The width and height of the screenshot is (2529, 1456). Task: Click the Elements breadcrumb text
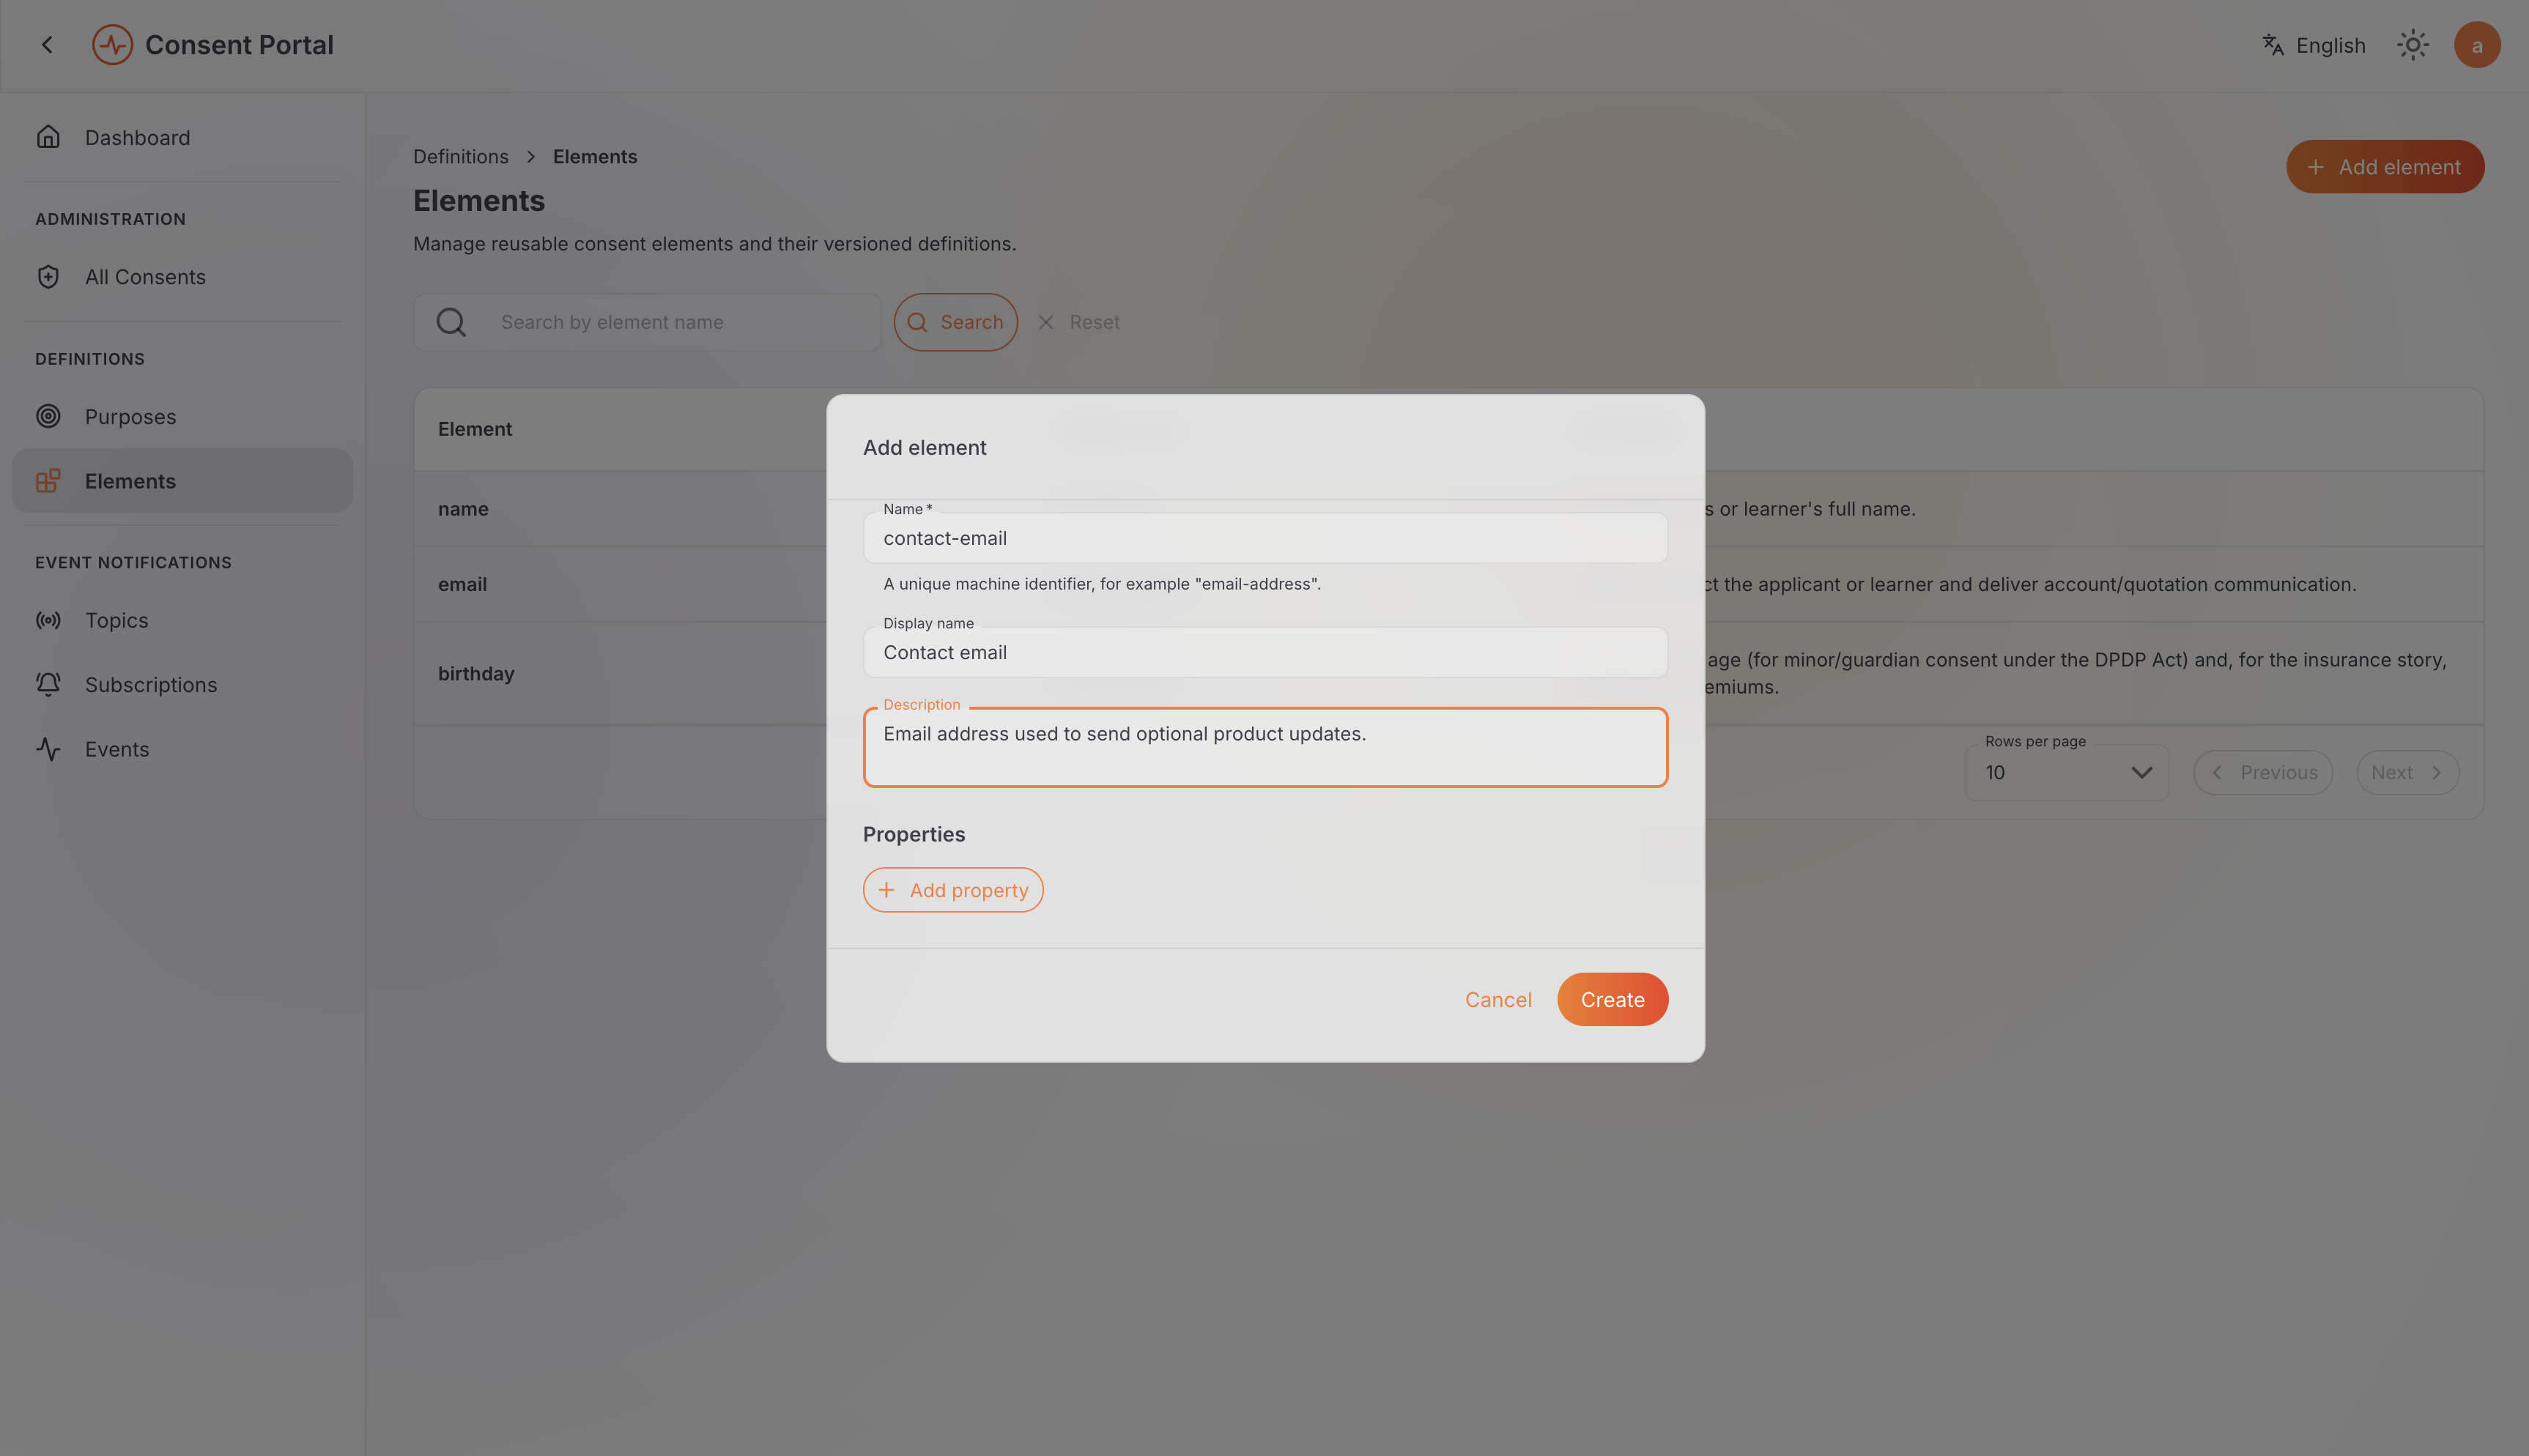pyautogui.click(x=595, y=157)
